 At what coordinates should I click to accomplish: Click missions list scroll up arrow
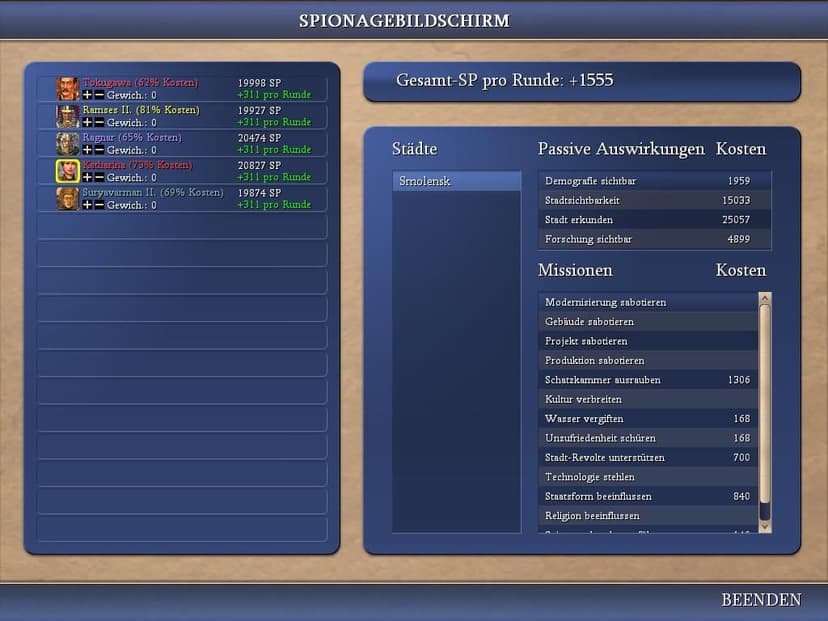pyautogui.click(x=765, y=298)
